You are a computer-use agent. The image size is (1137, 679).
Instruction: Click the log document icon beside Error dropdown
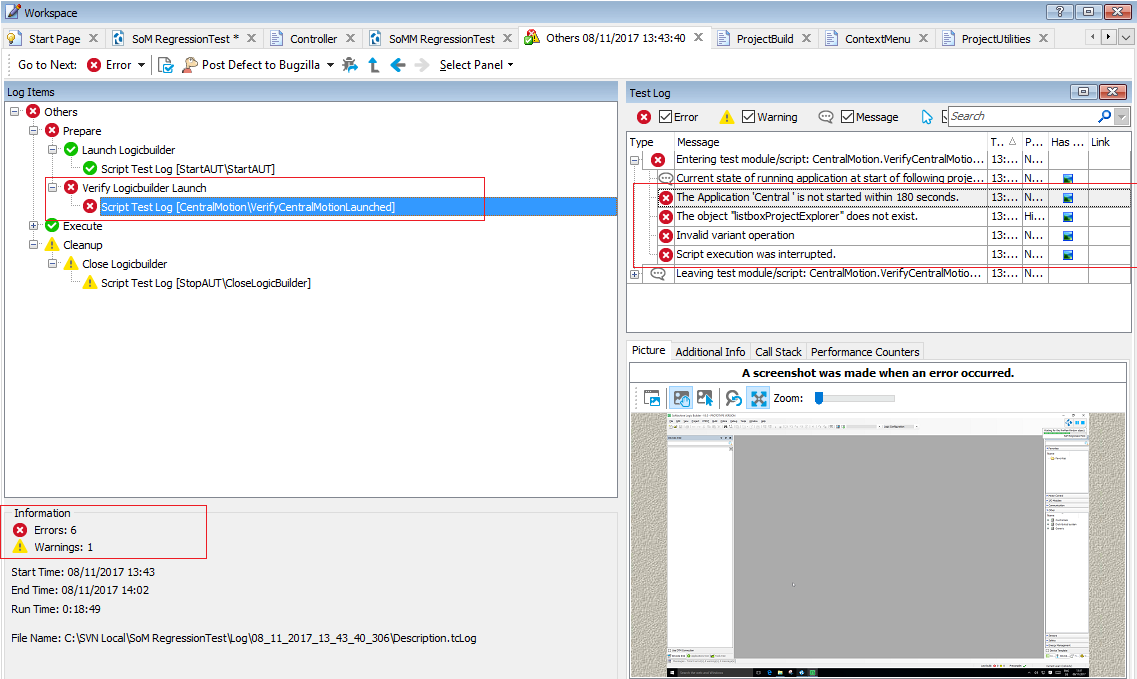[166, 65]
